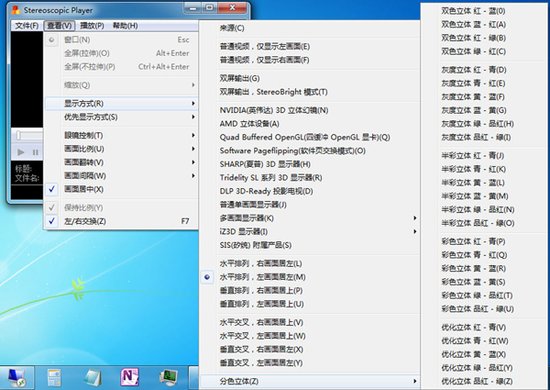Select 垂直排列，左画面居上(U)
The image size is (550, 390).
(310, 304)
